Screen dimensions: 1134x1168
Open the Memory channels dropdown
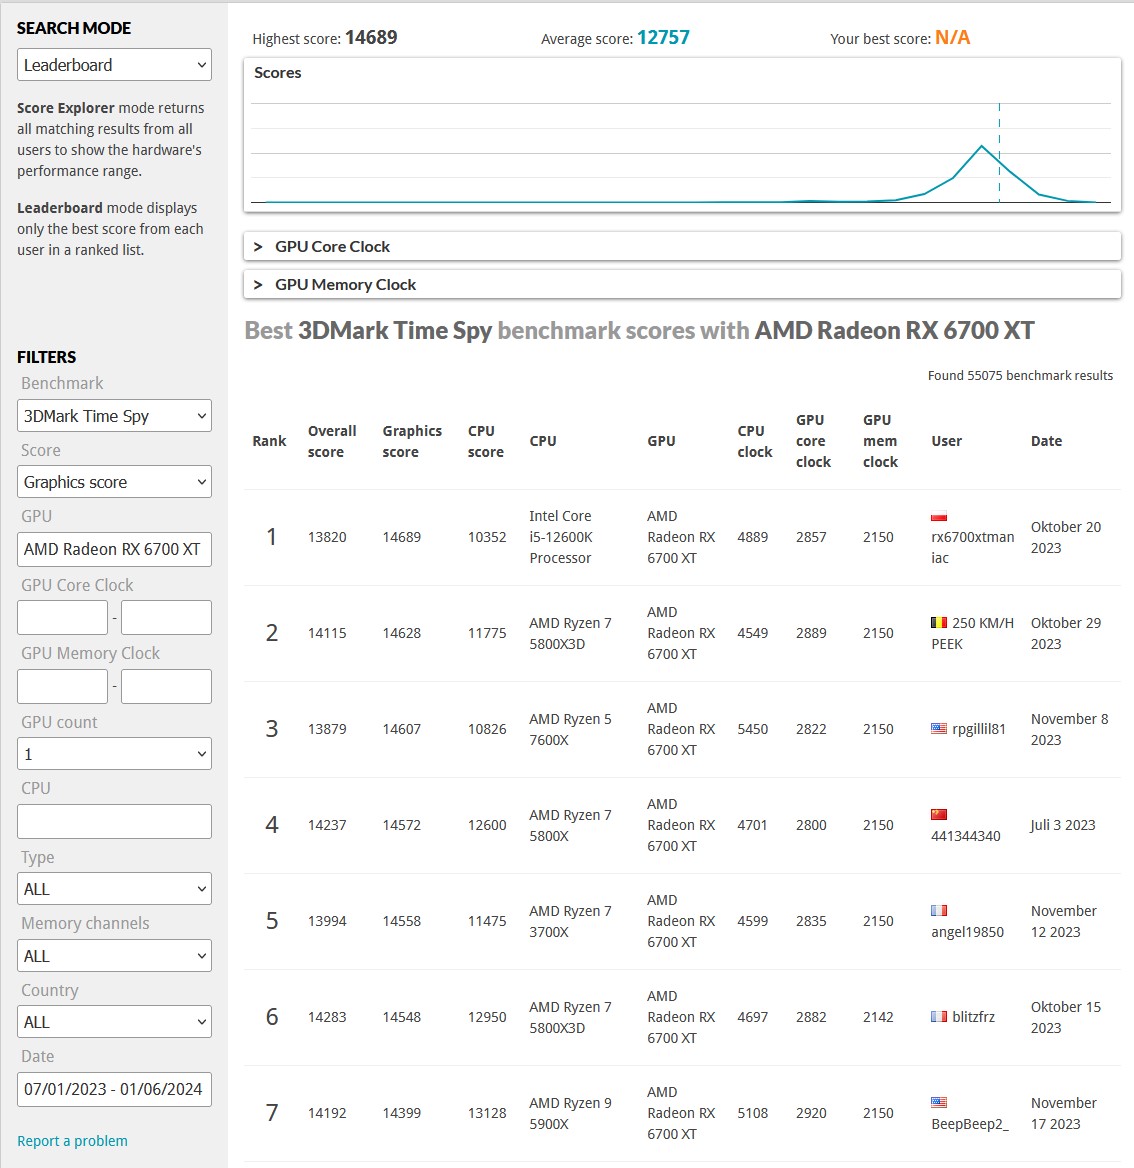114,956
